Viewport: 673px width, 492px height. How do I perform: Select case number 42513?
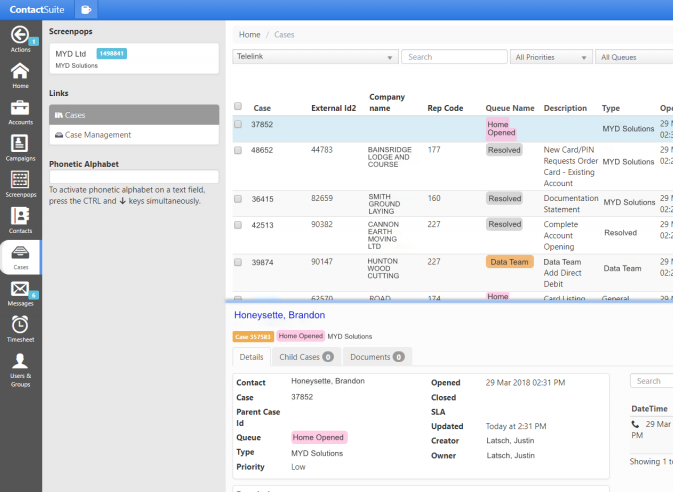(x=262, y=225)
